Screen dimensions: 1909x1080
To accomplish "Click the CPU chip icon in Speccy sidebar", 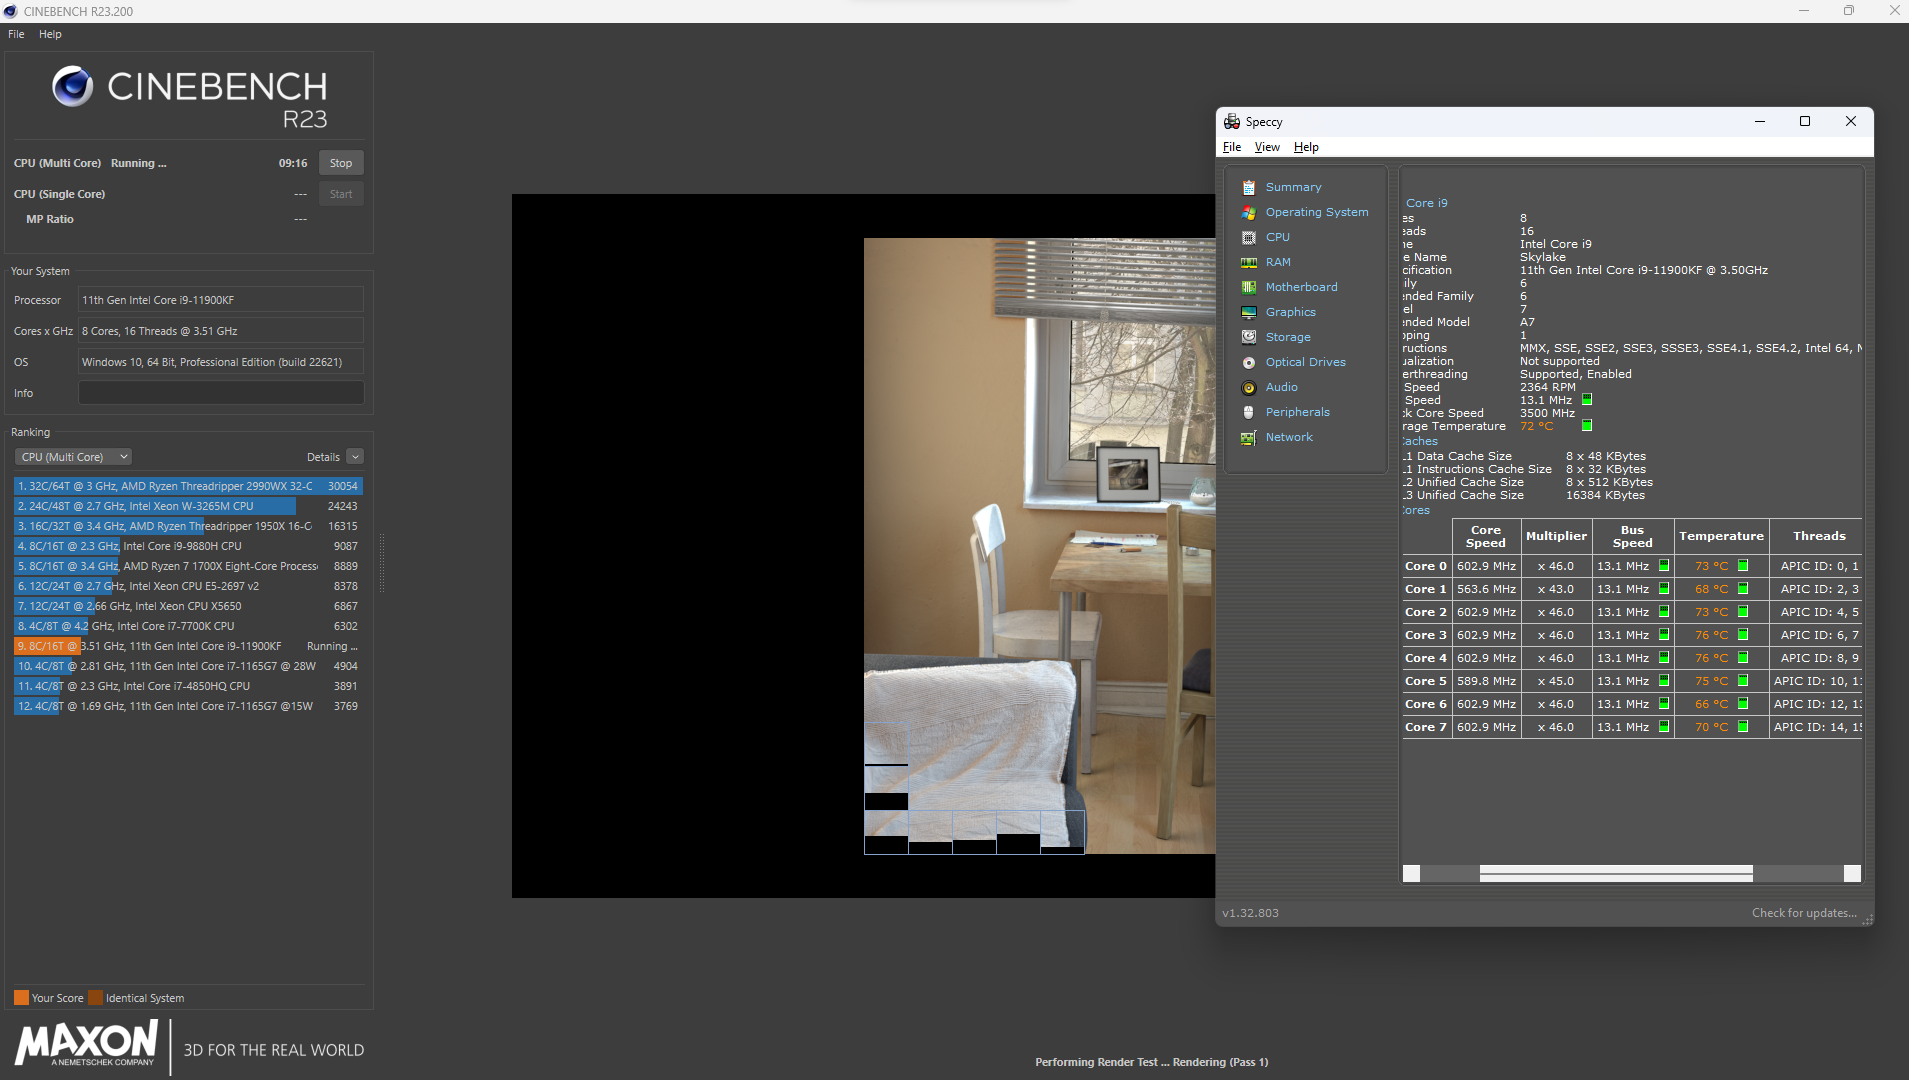I will 1248,237.
